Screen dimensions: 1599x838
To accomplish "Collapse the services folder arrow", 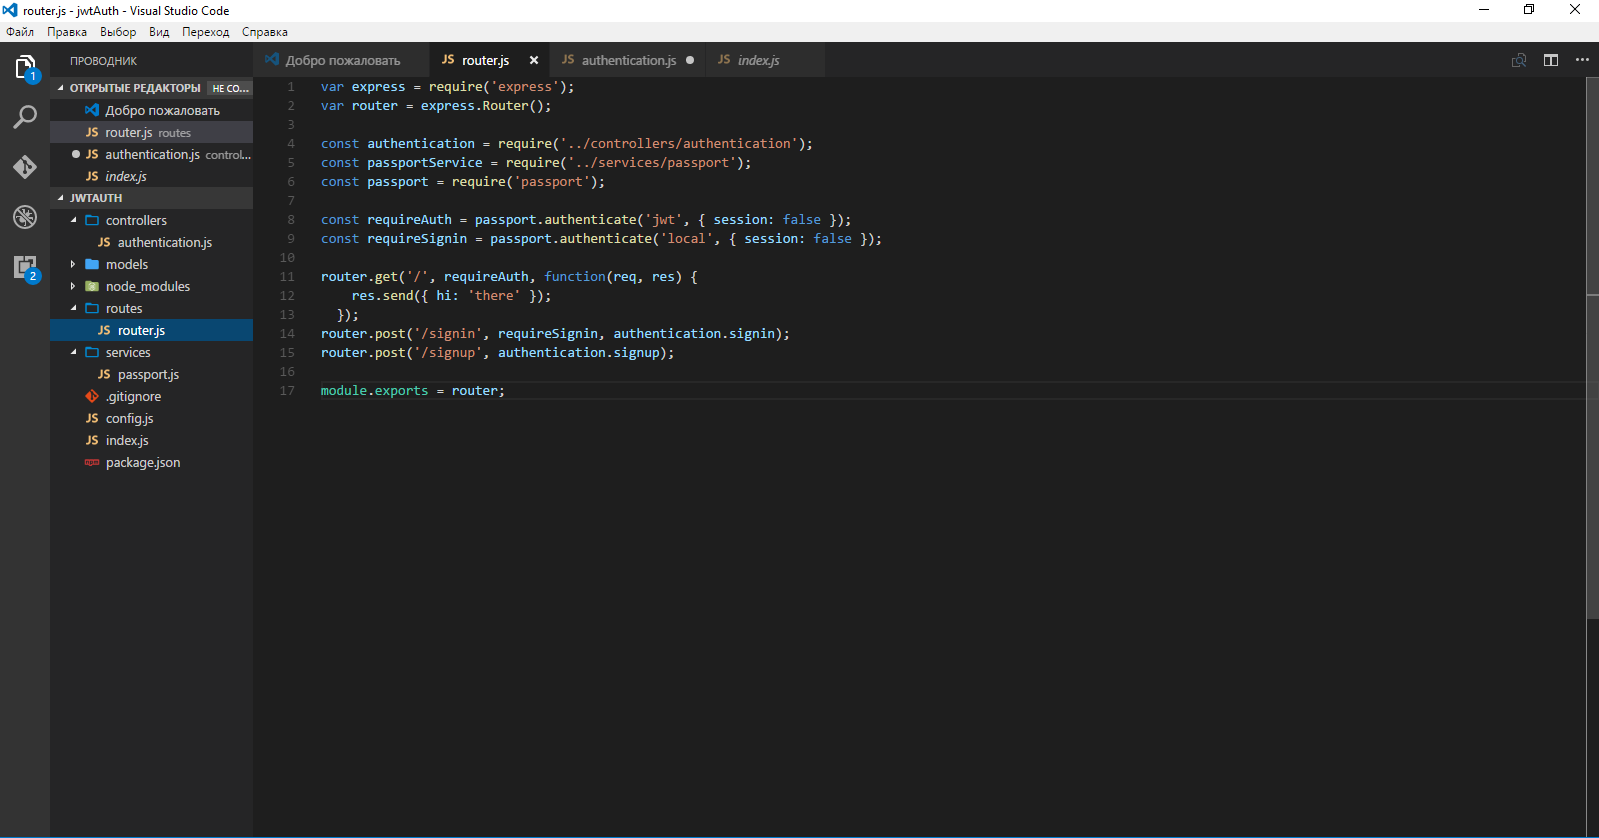I will [73, 352].
